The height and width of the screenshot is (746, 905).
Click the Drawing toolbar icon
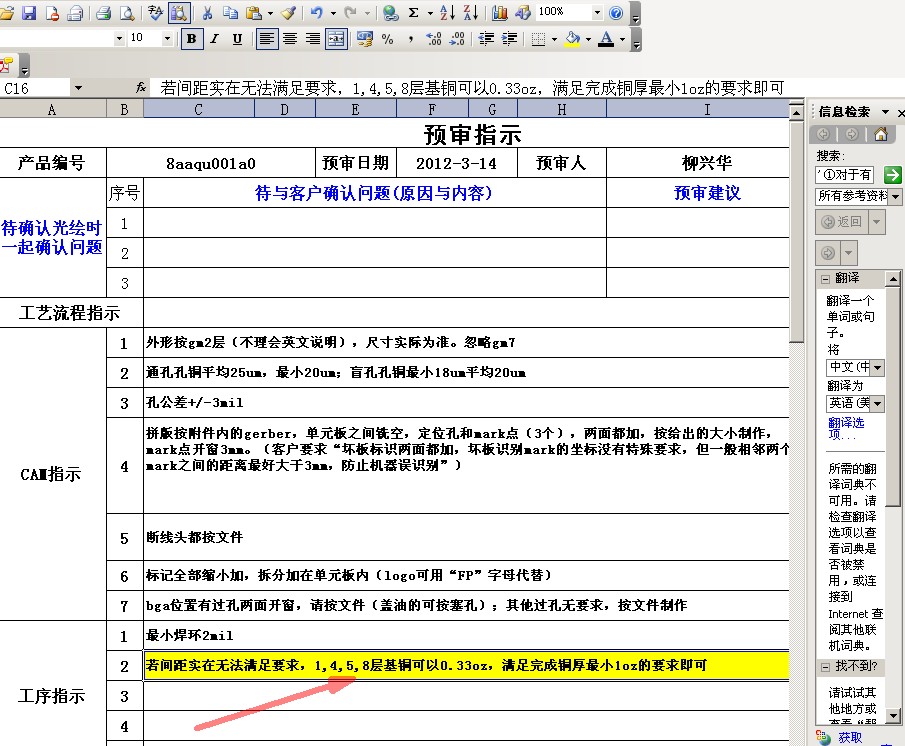pos(523,13)
